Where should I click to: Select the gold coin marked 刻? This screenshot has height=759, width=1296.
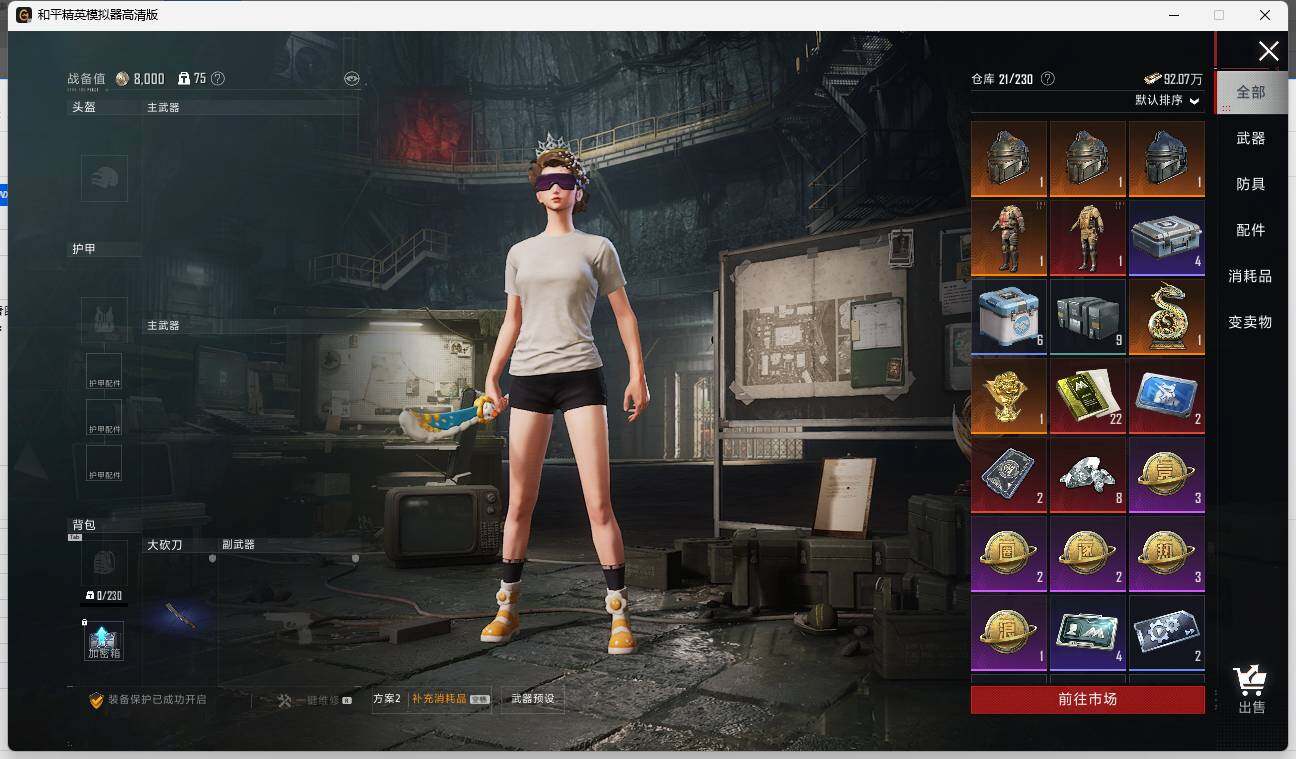[x=1167, y=553]
